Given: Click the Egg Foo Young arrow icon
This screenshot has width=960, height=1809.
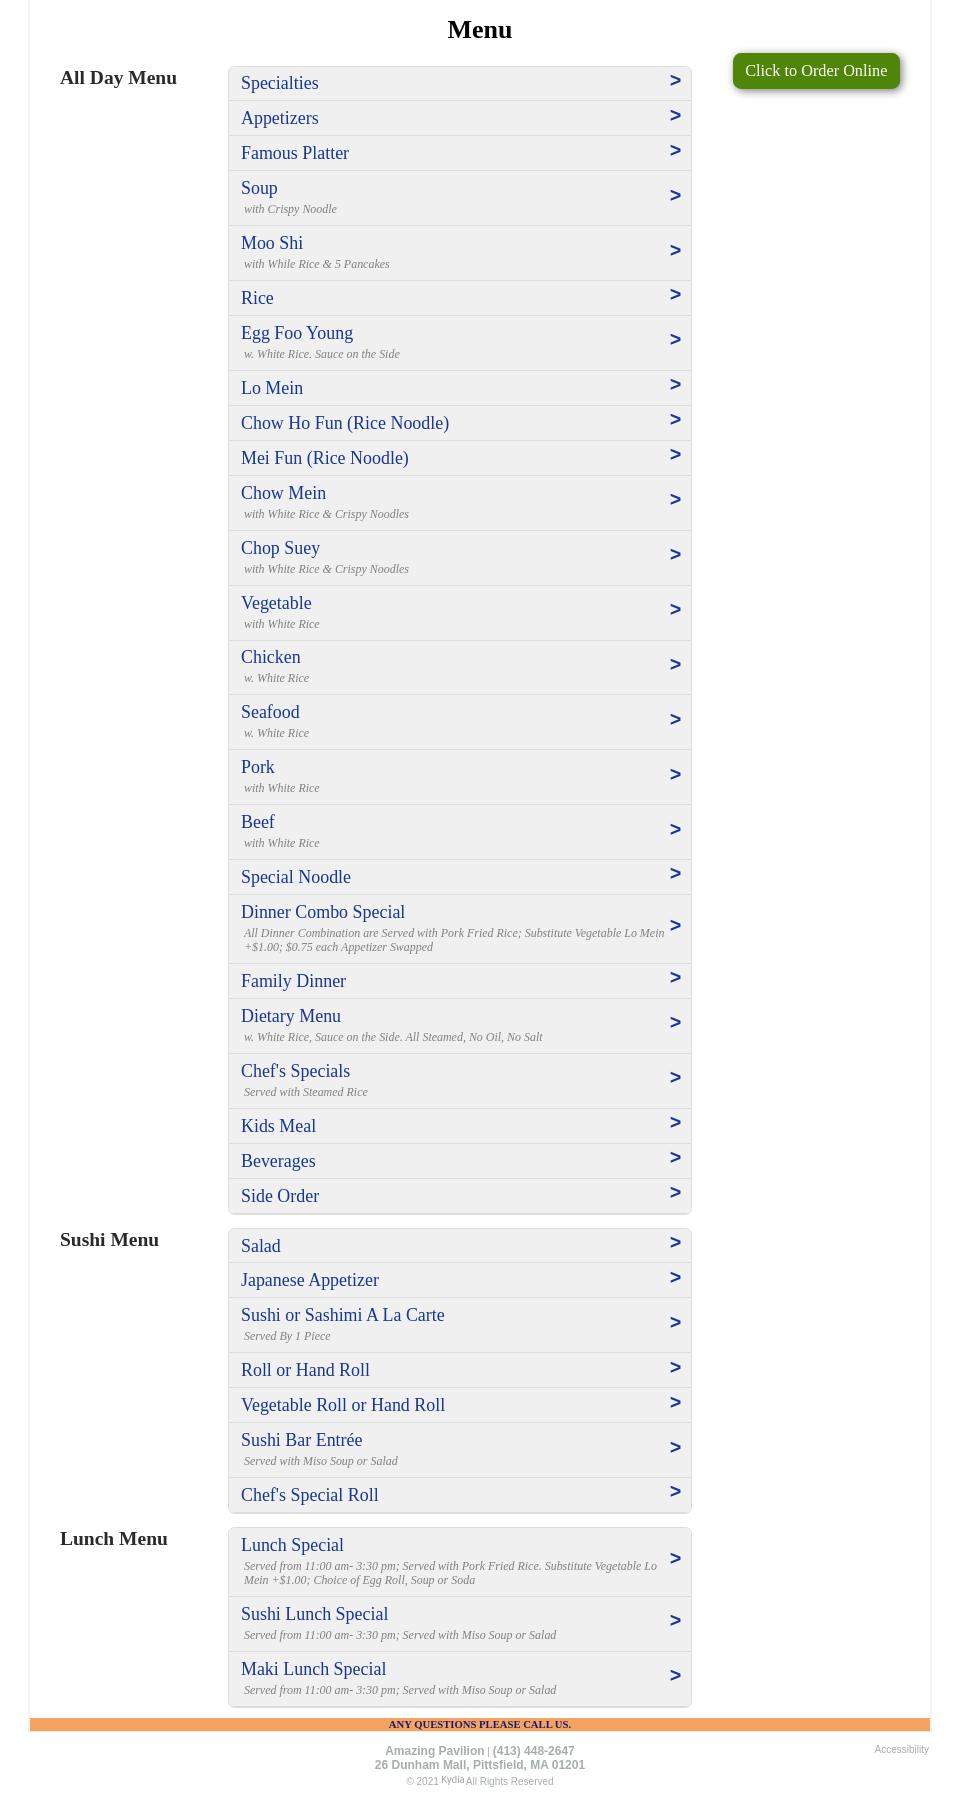Looking at the screenshot, I should point(675,340).
